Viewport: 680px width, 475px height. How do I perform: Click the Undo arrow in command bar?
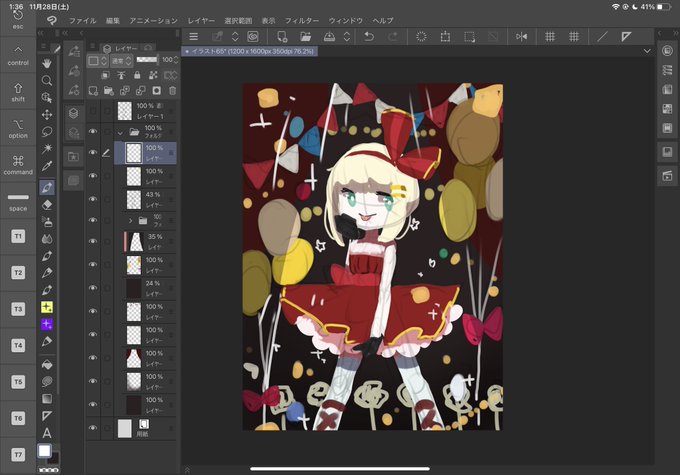tap(369, 37)
